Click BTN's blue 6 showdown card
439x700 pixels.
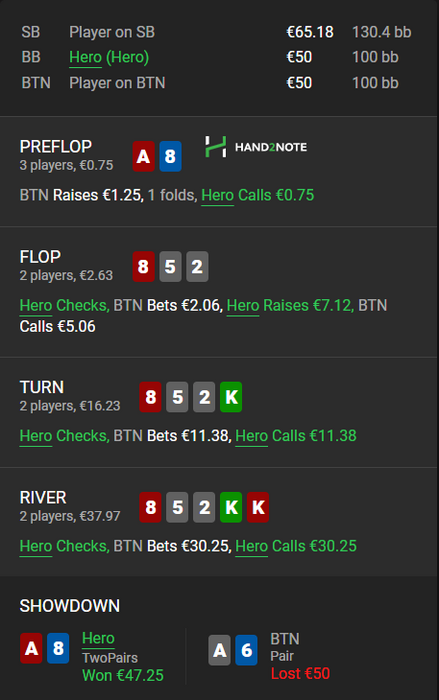point(246,650)
